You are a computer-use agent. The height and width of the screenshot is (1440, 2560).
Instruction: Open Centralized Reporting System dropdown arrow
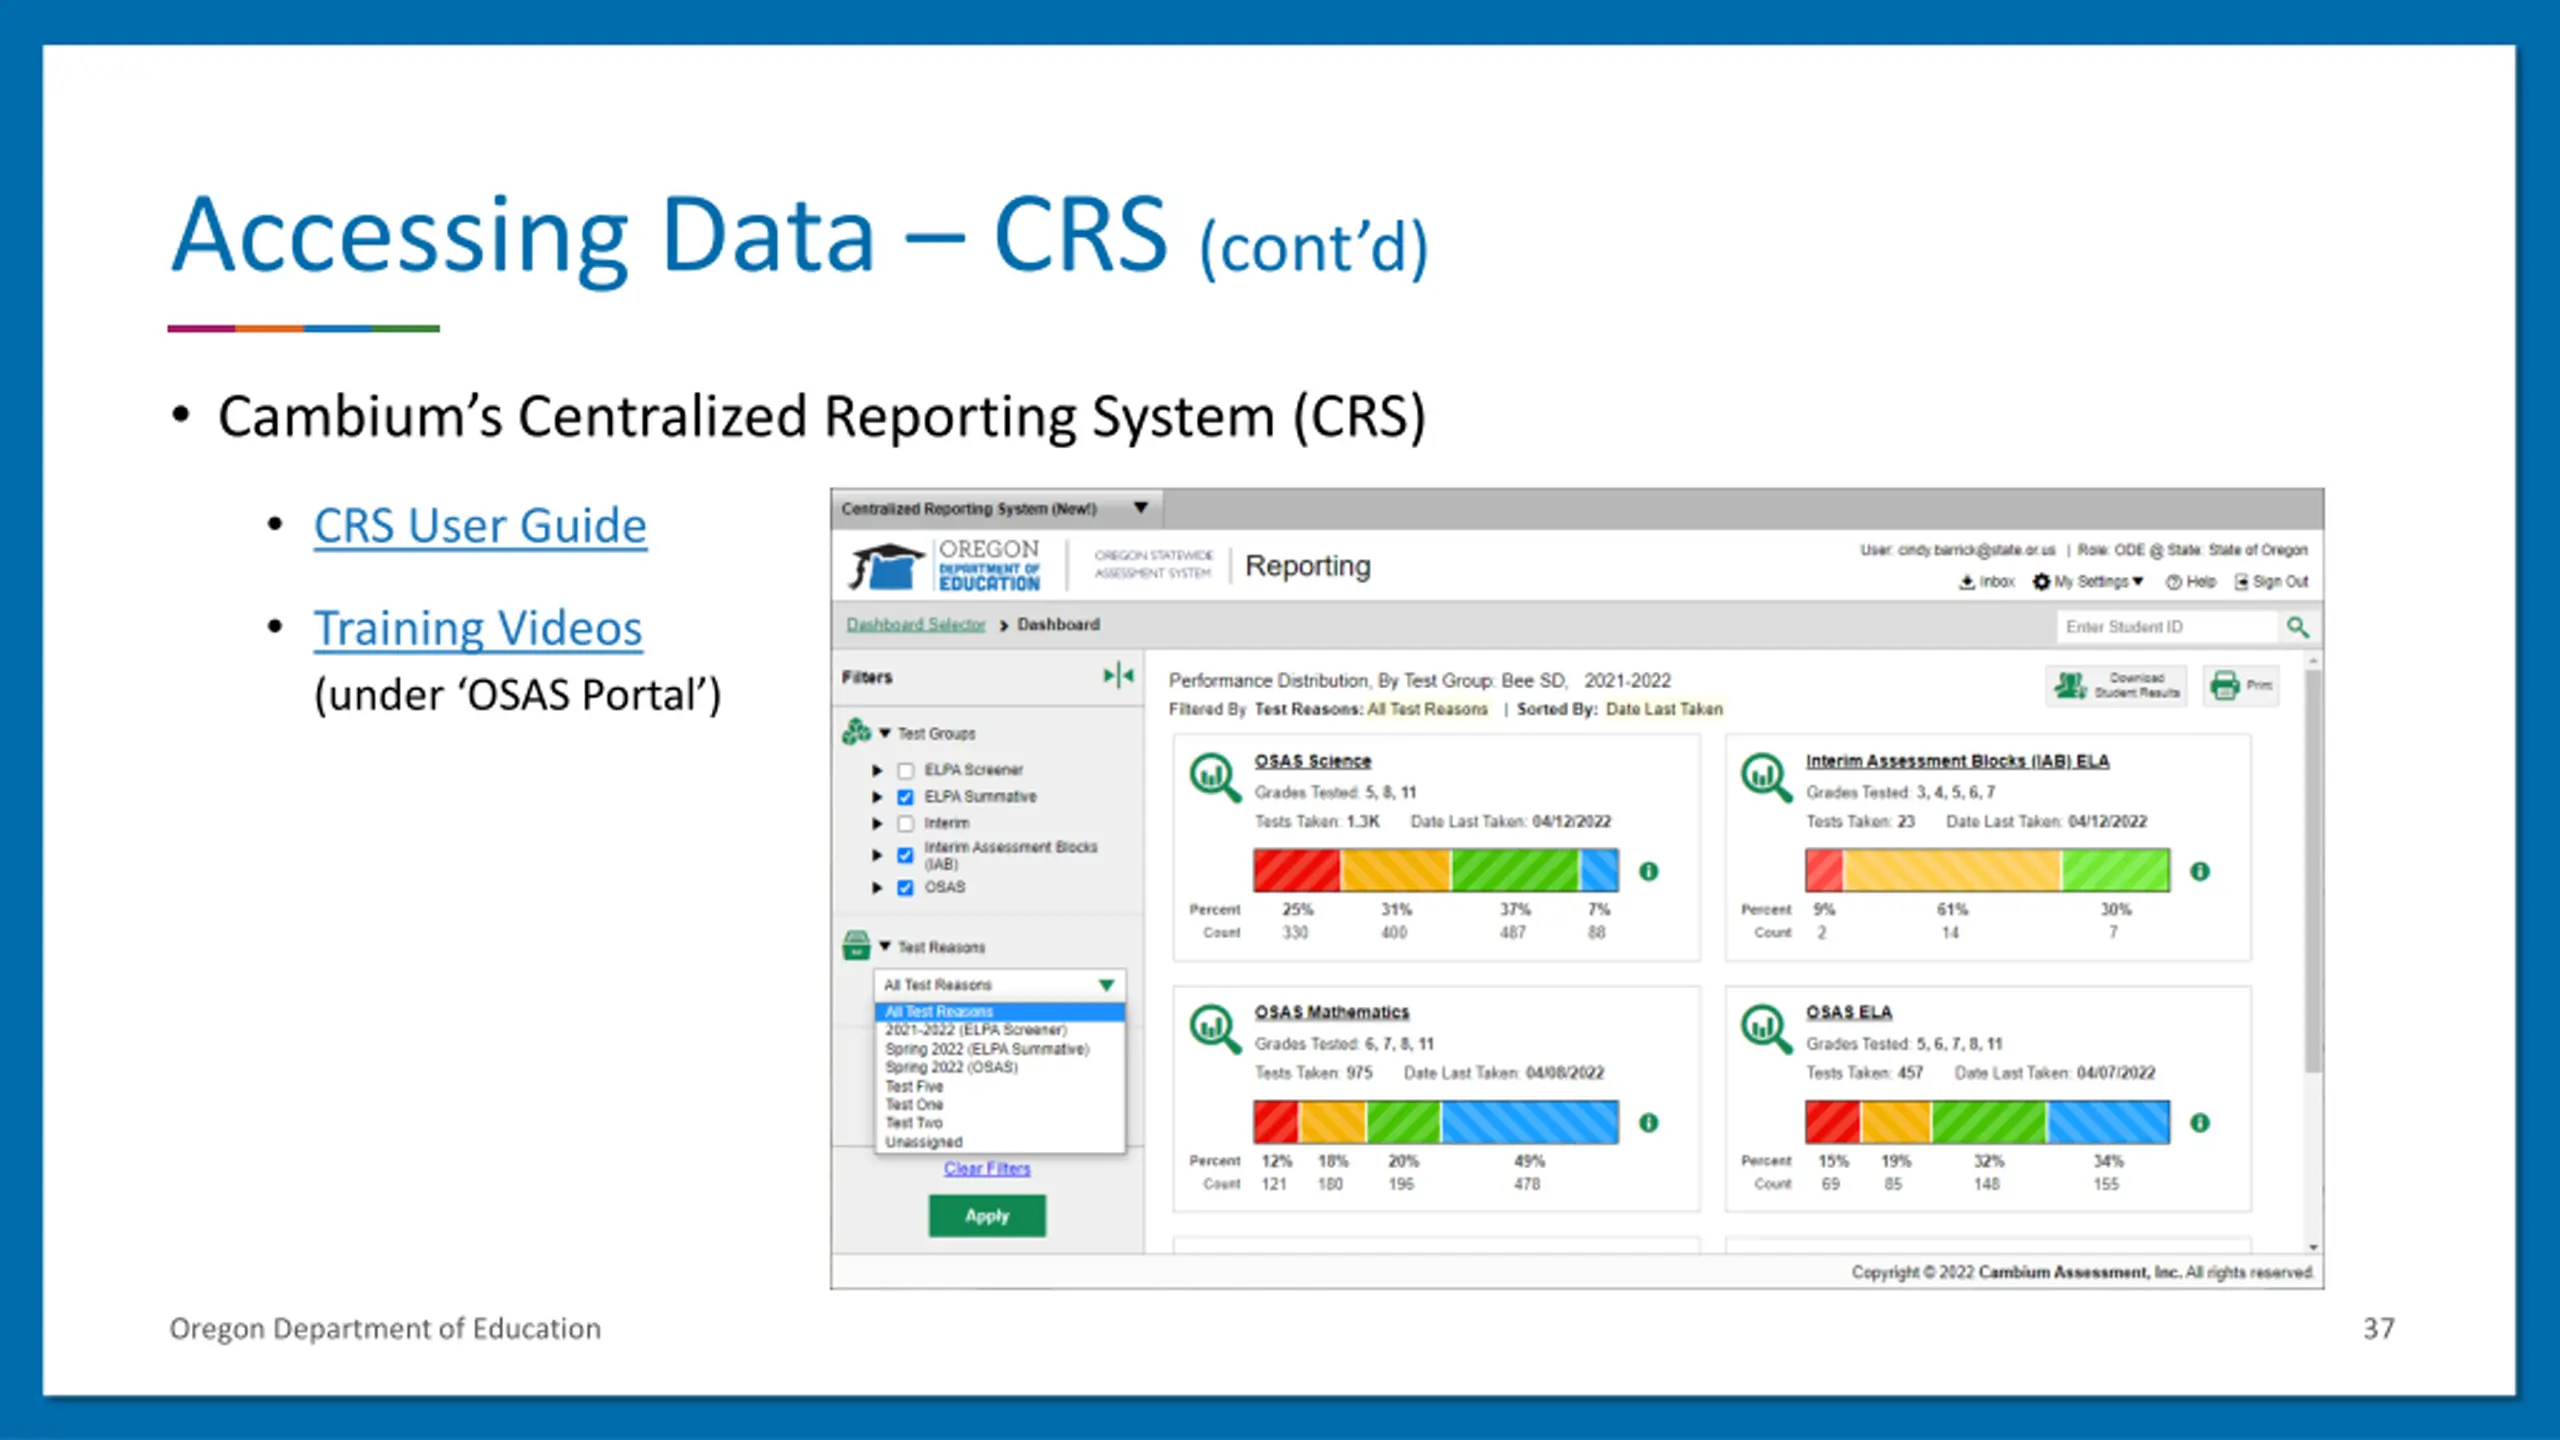[x=1141, y=508]
